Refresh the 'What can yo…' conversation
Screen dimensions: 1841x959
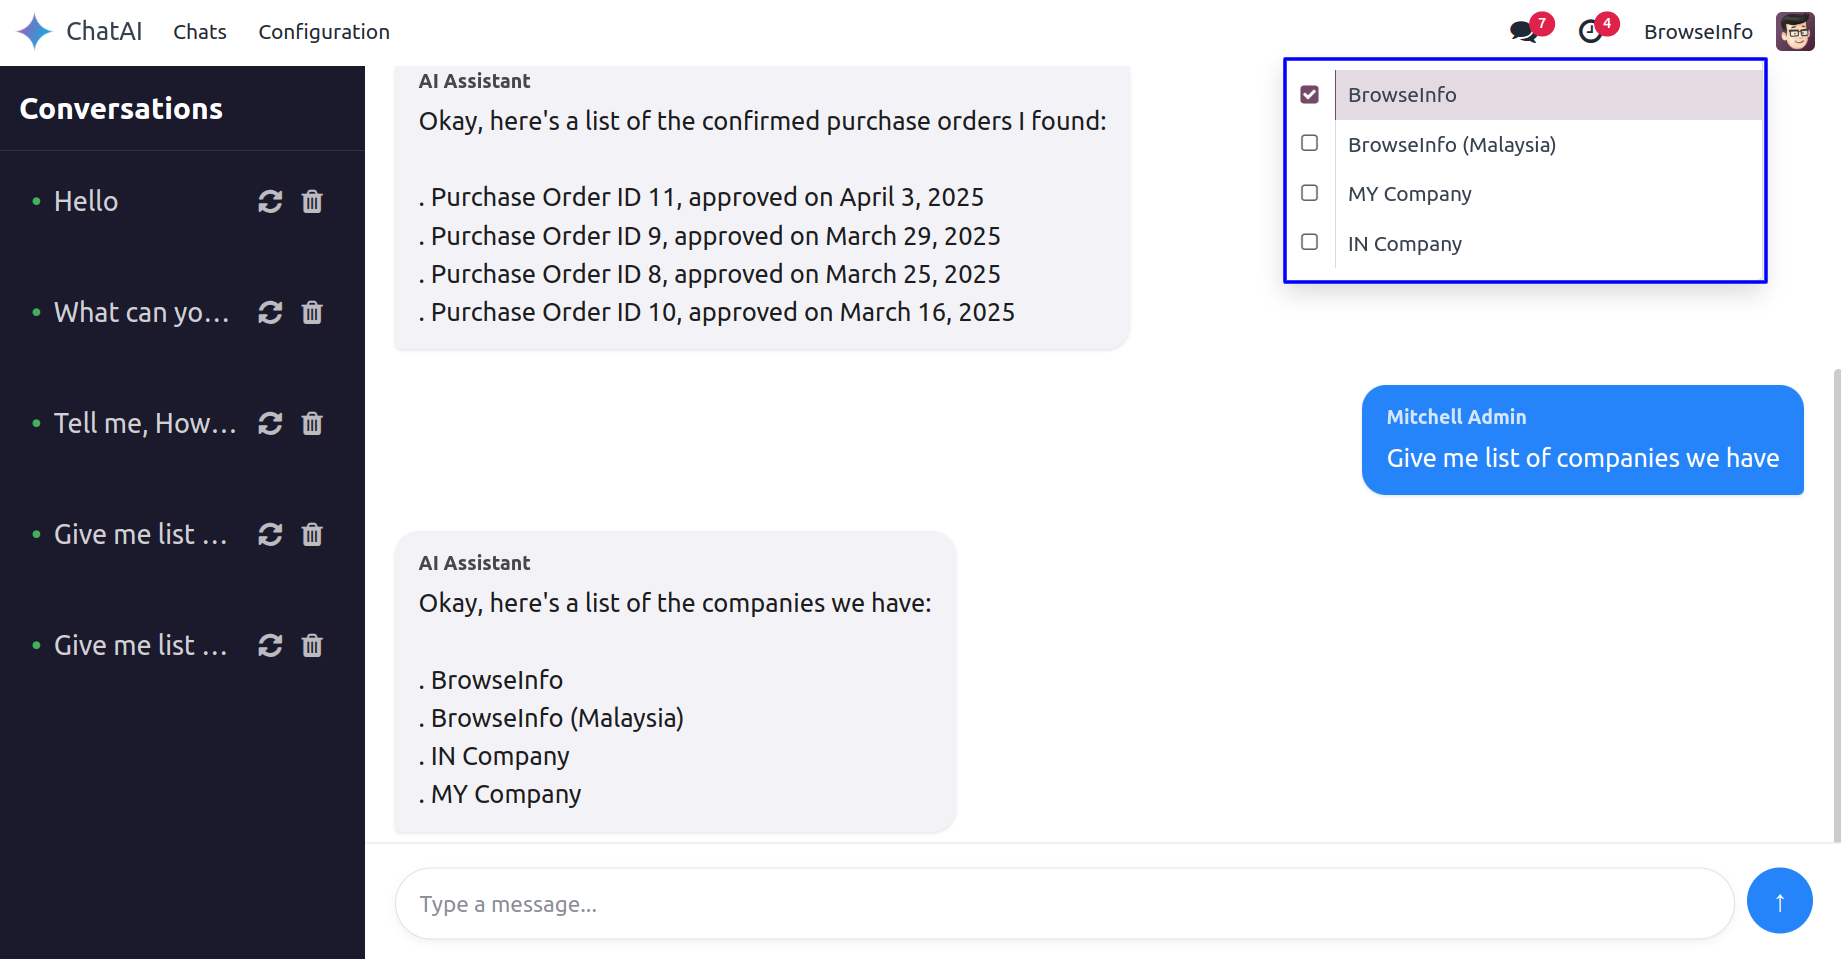[x=270, y=313]
